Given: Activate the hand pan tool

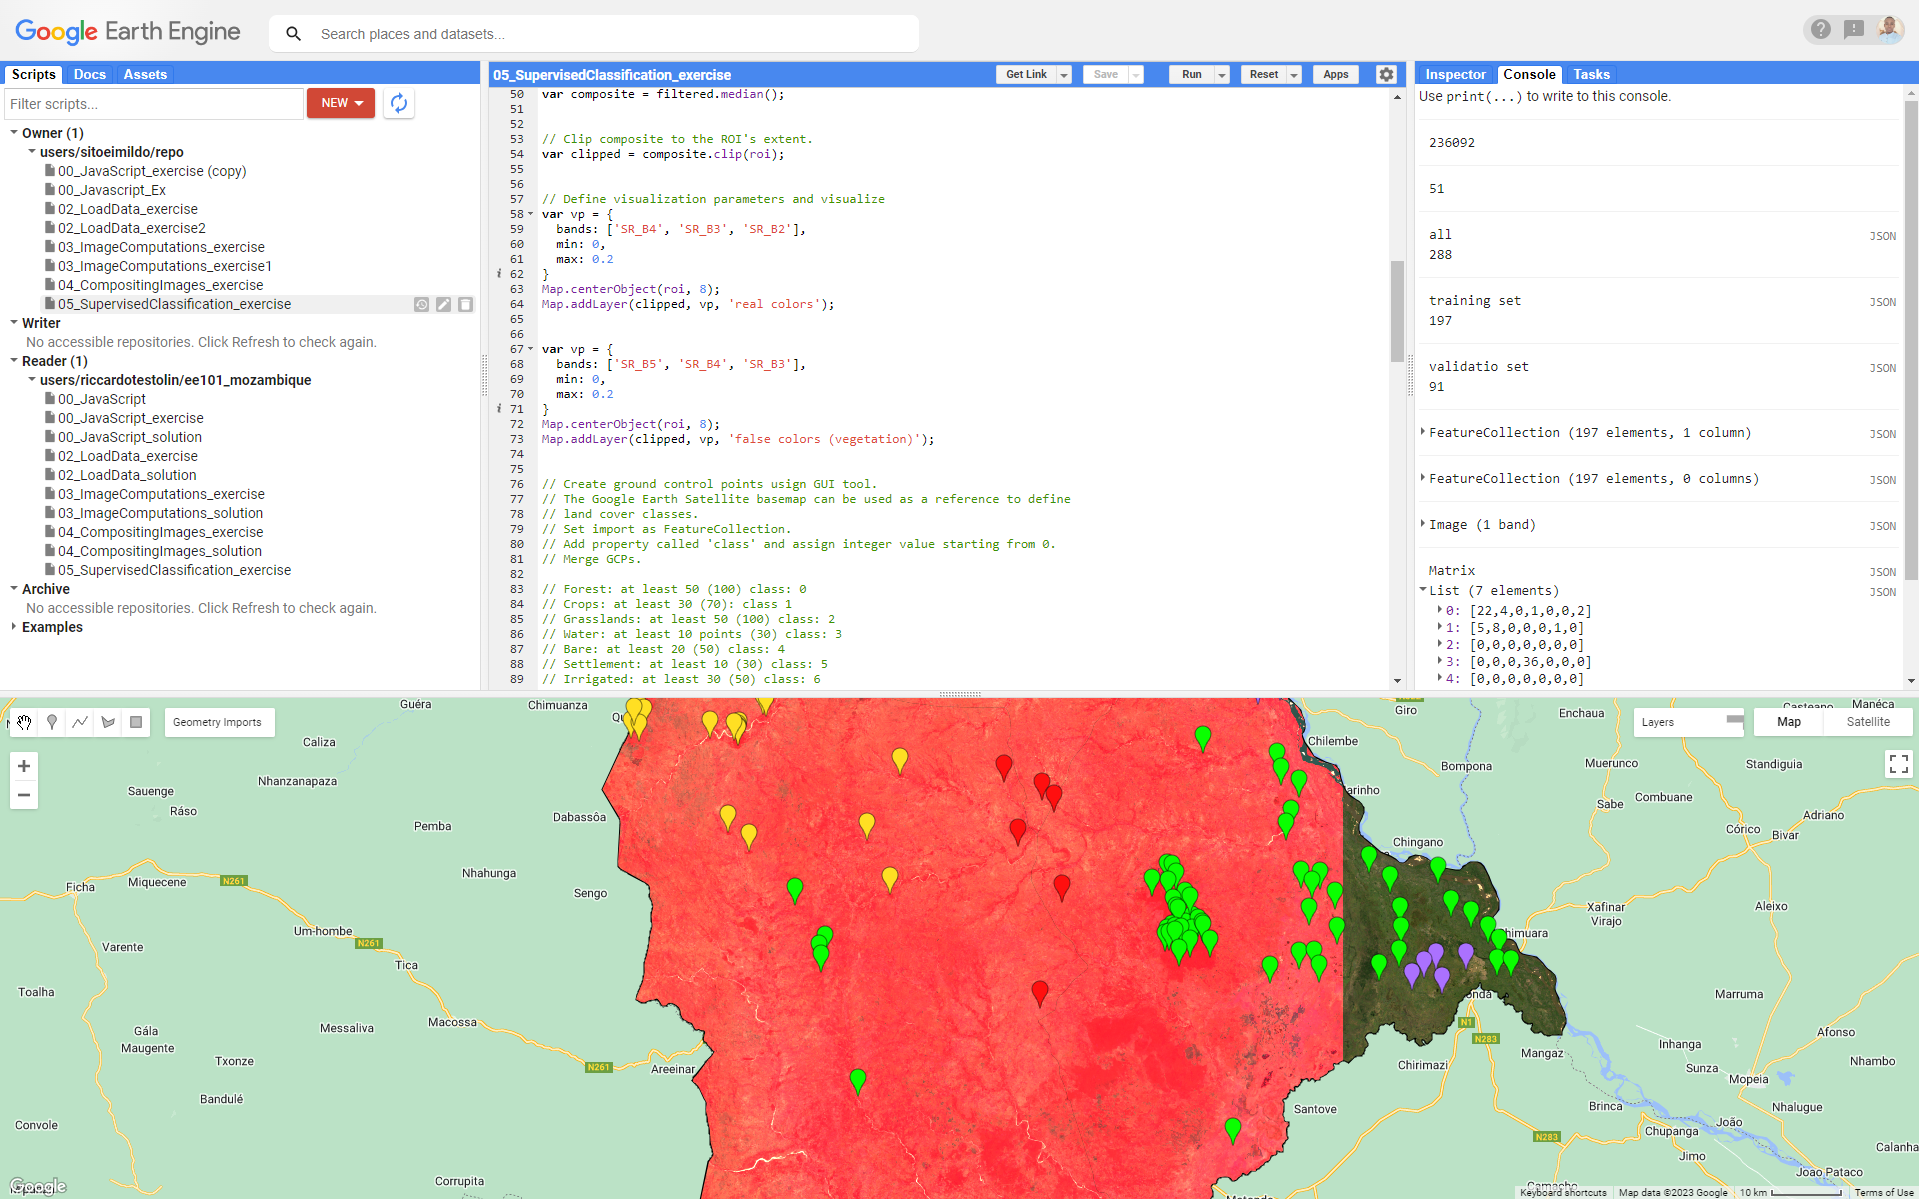Looking at the screenshot, I should click(x=23, y=722).
